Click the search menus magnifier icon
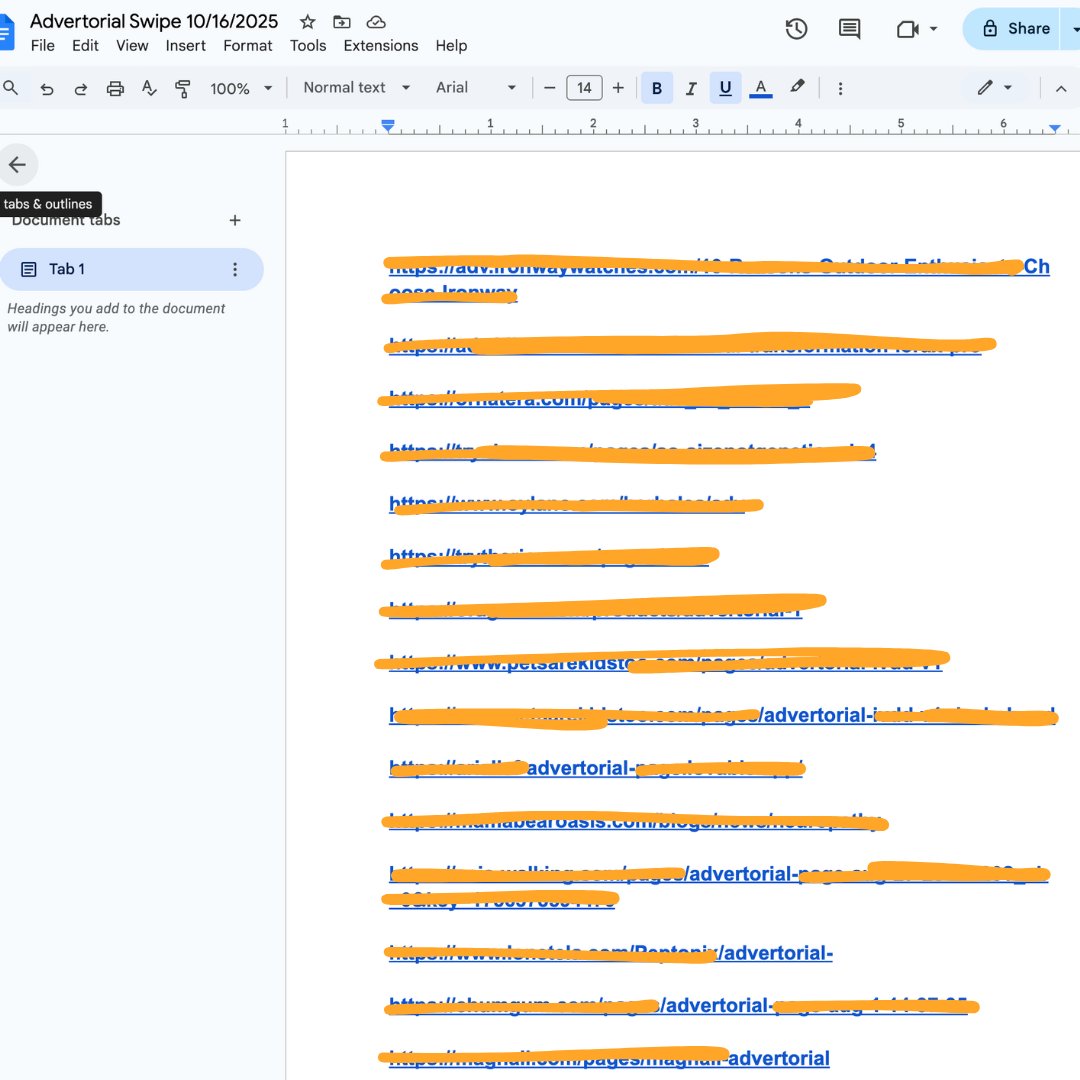Screen dimensions: 1080x1080 click(11, 88)
